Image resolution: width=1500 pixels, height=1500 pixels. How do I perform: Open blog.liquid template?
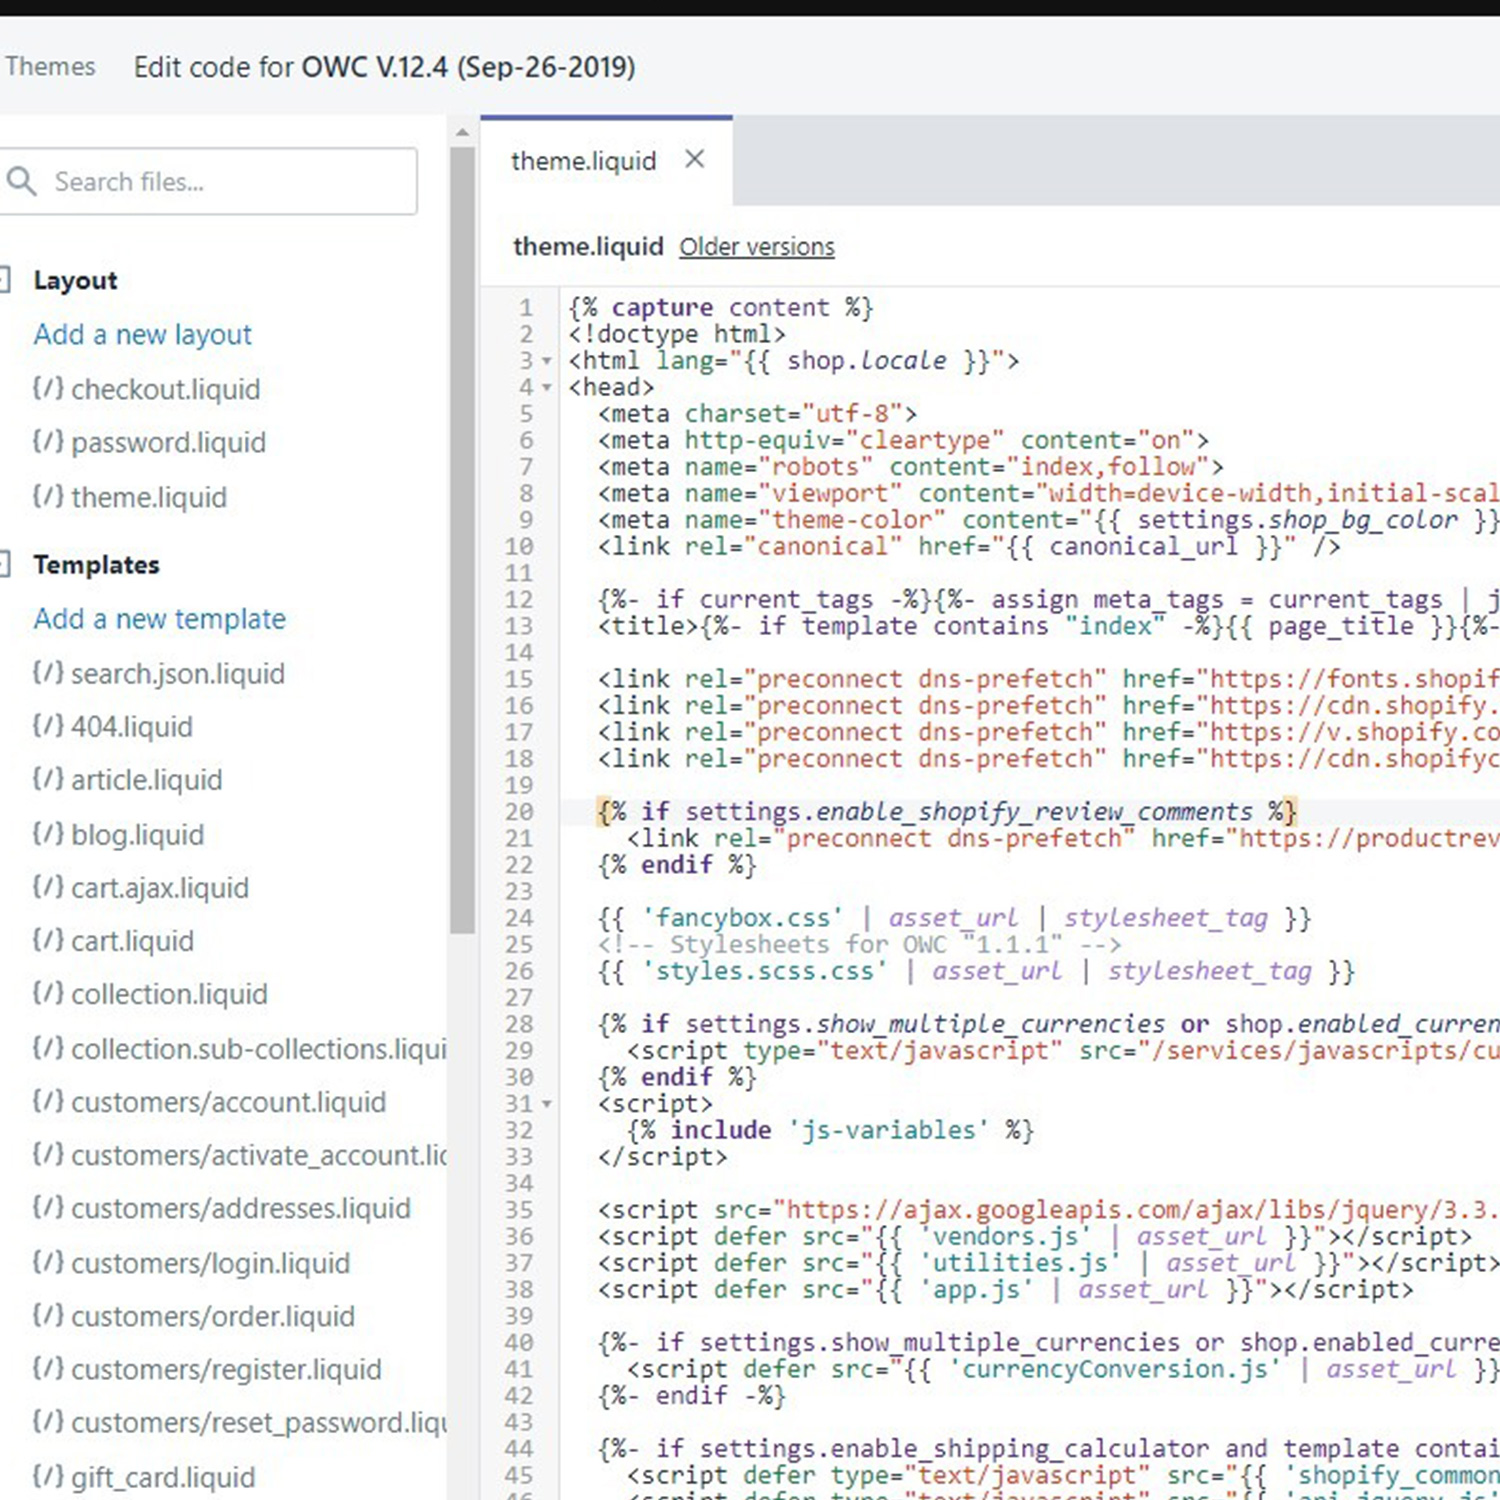(x=137, y=834)
